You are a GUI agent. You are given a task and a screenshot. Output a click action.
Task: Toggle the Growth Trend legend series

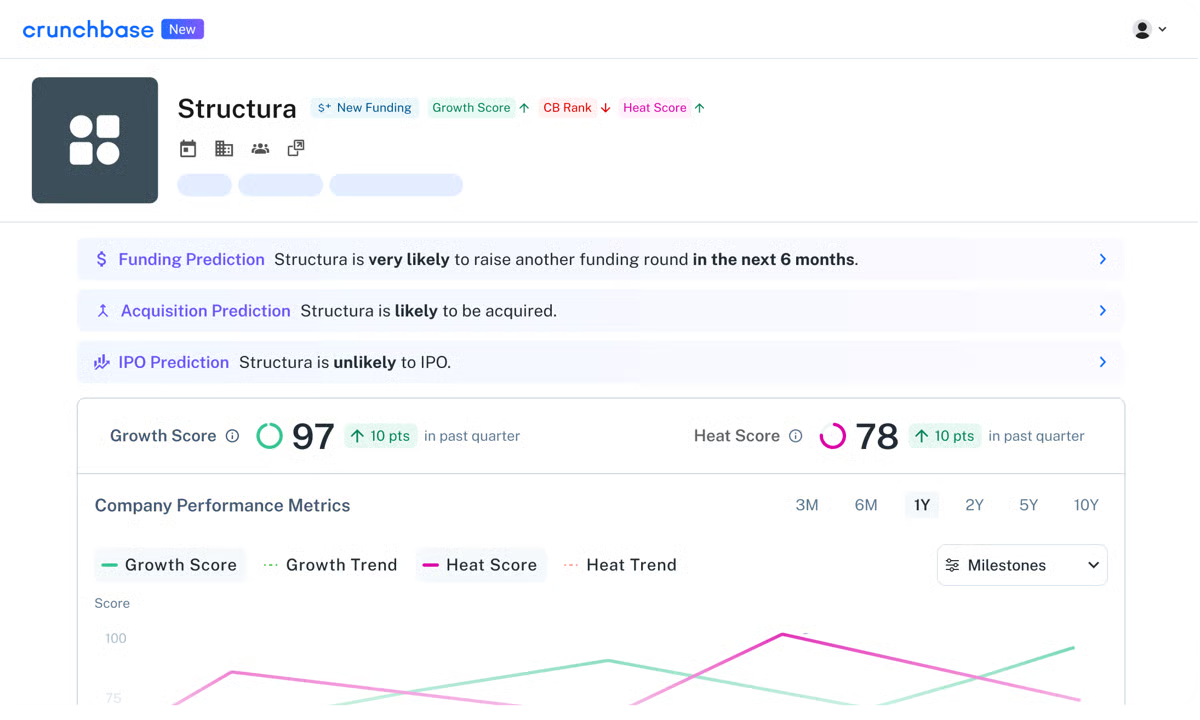pos(330,565)
